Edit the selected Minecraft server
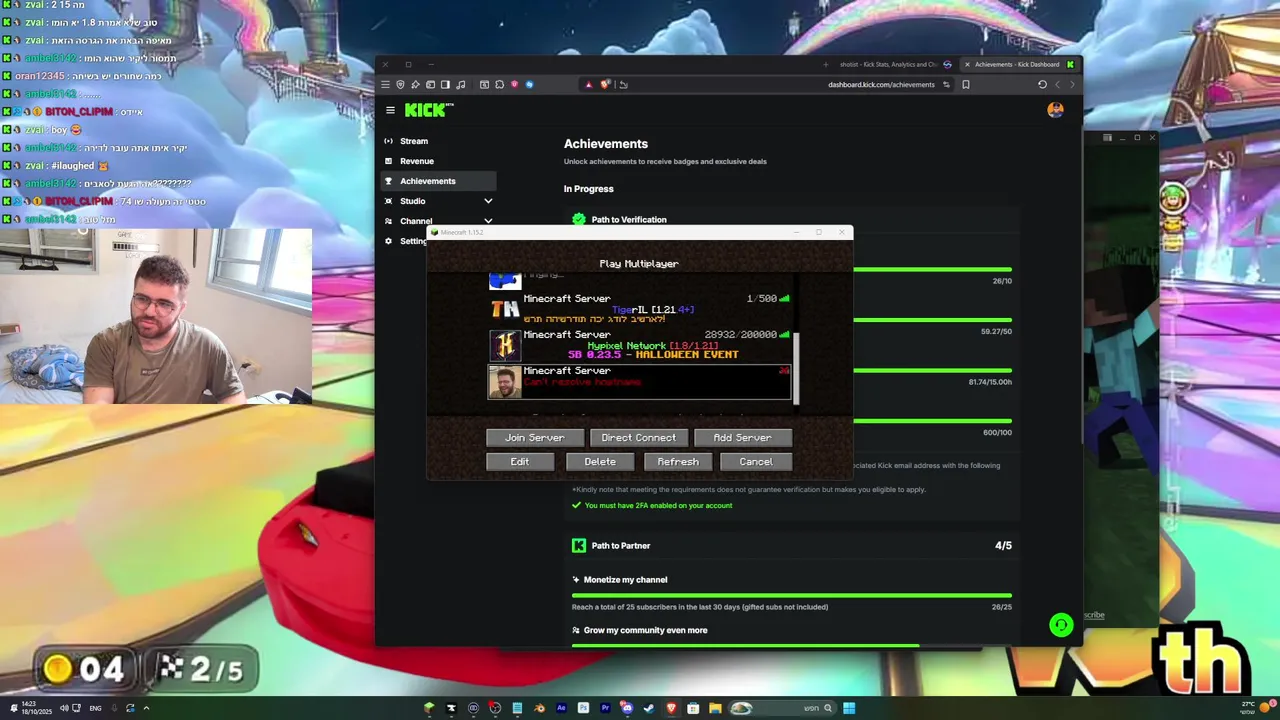This screenshot has width=1280, height=720. (520, 461)
